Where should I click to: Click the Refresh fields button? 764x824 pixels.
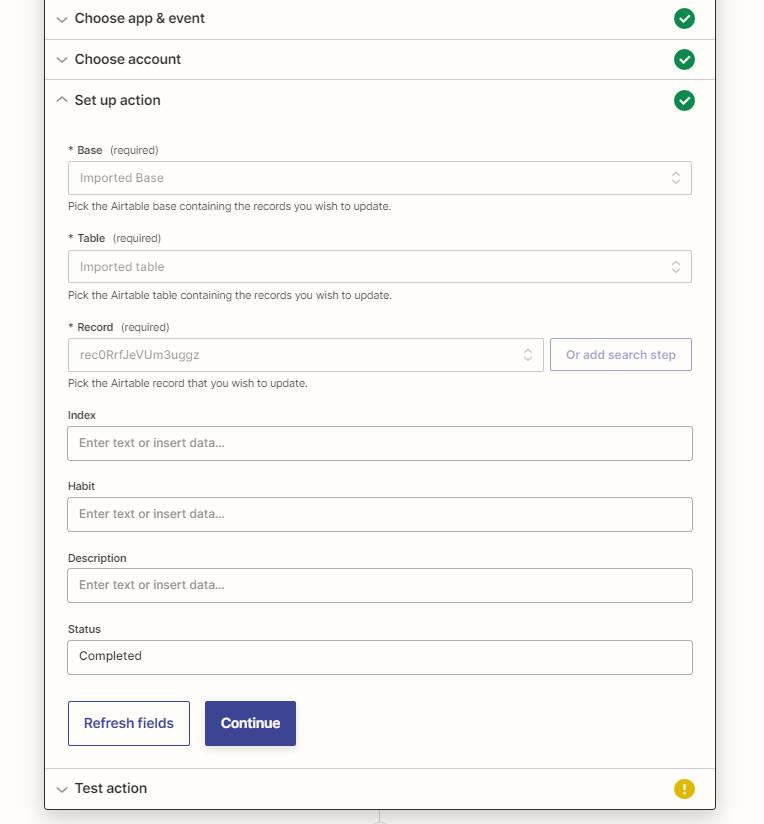[x=129, y=723]
